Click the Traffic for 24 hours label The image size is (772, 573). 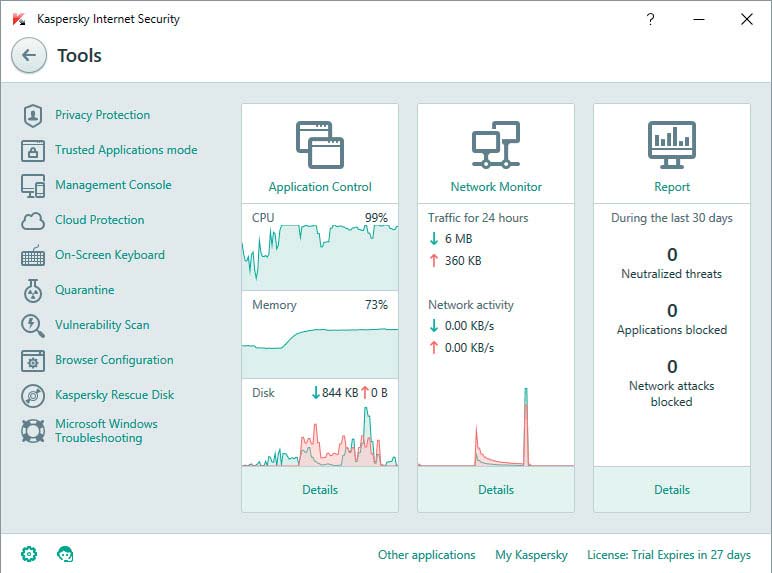click(478, 218)
